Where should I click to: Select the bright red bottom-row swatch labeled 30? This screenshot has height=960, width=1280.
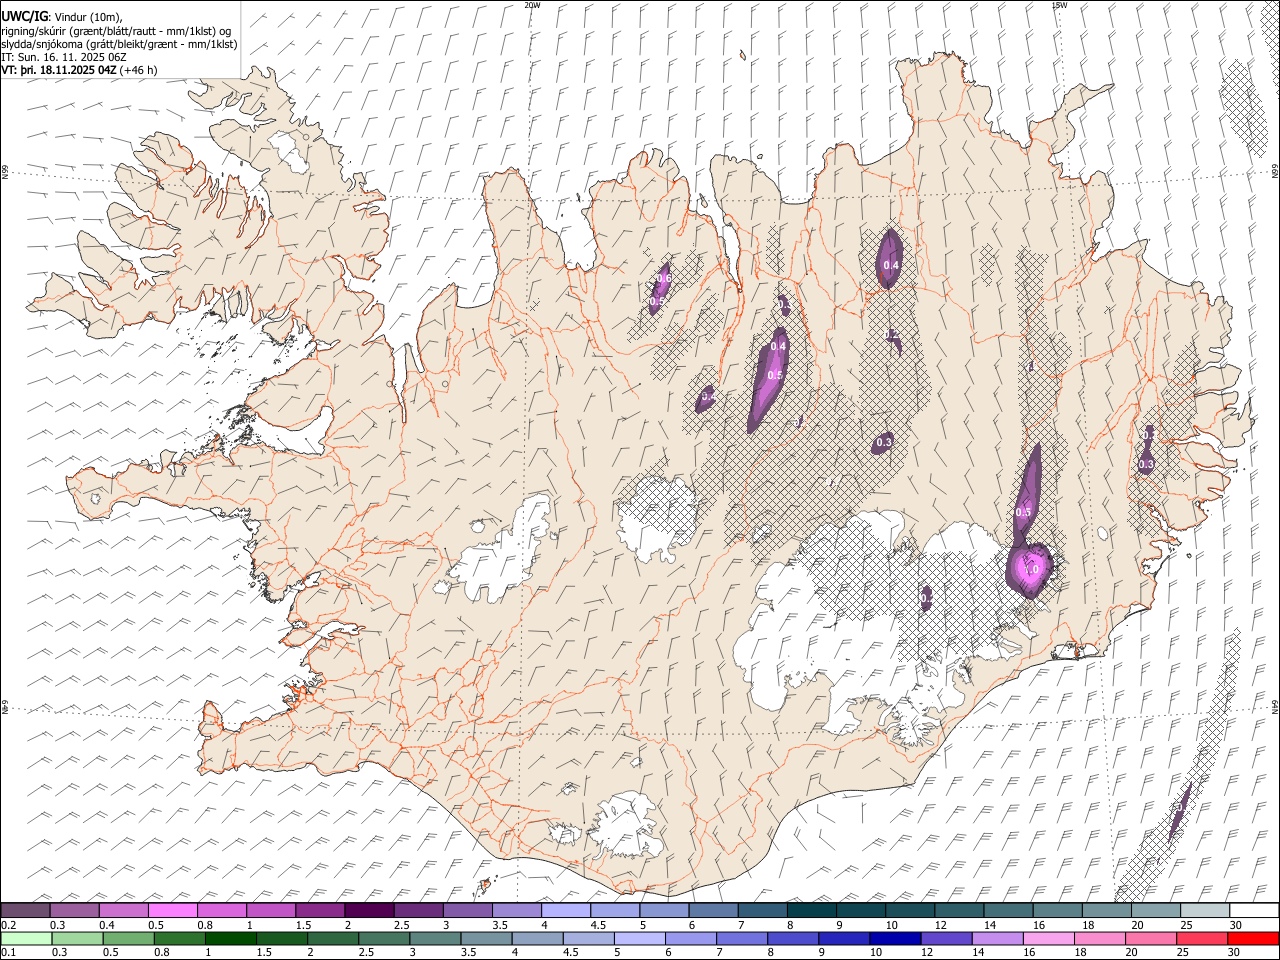tap(1252, 938)
